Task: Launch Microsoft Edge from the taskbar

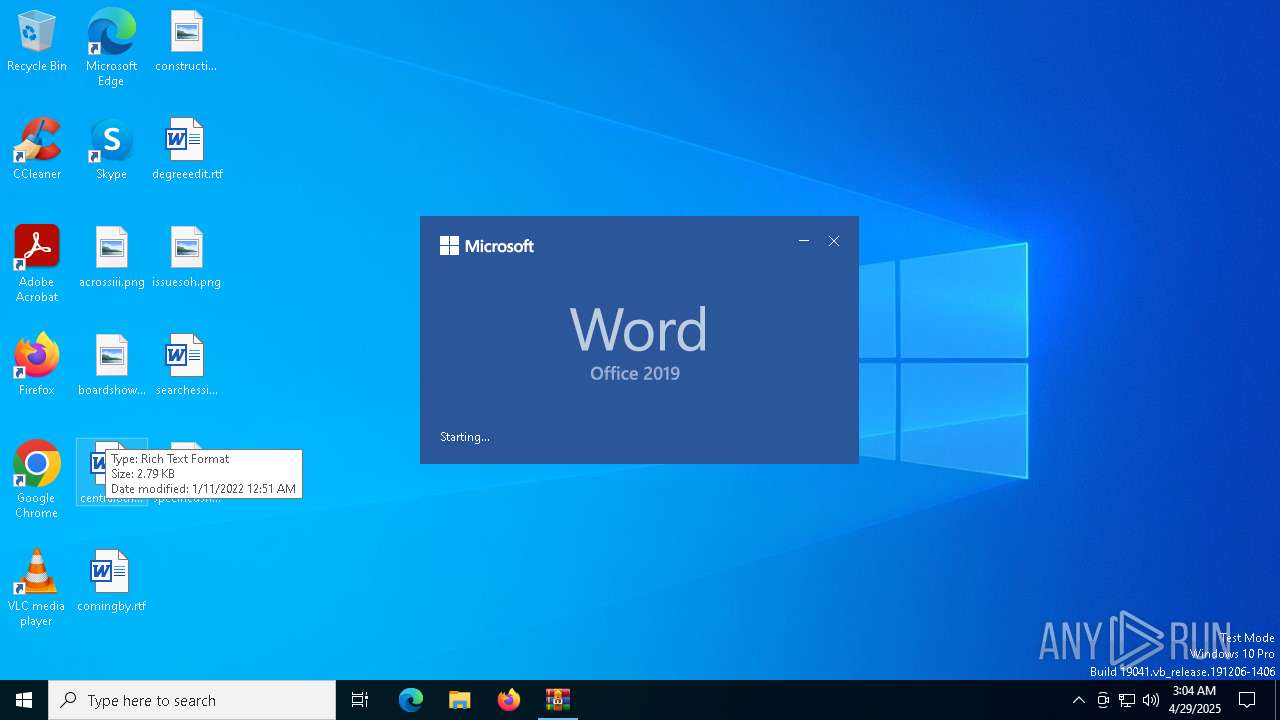Action: coord(411,700)
